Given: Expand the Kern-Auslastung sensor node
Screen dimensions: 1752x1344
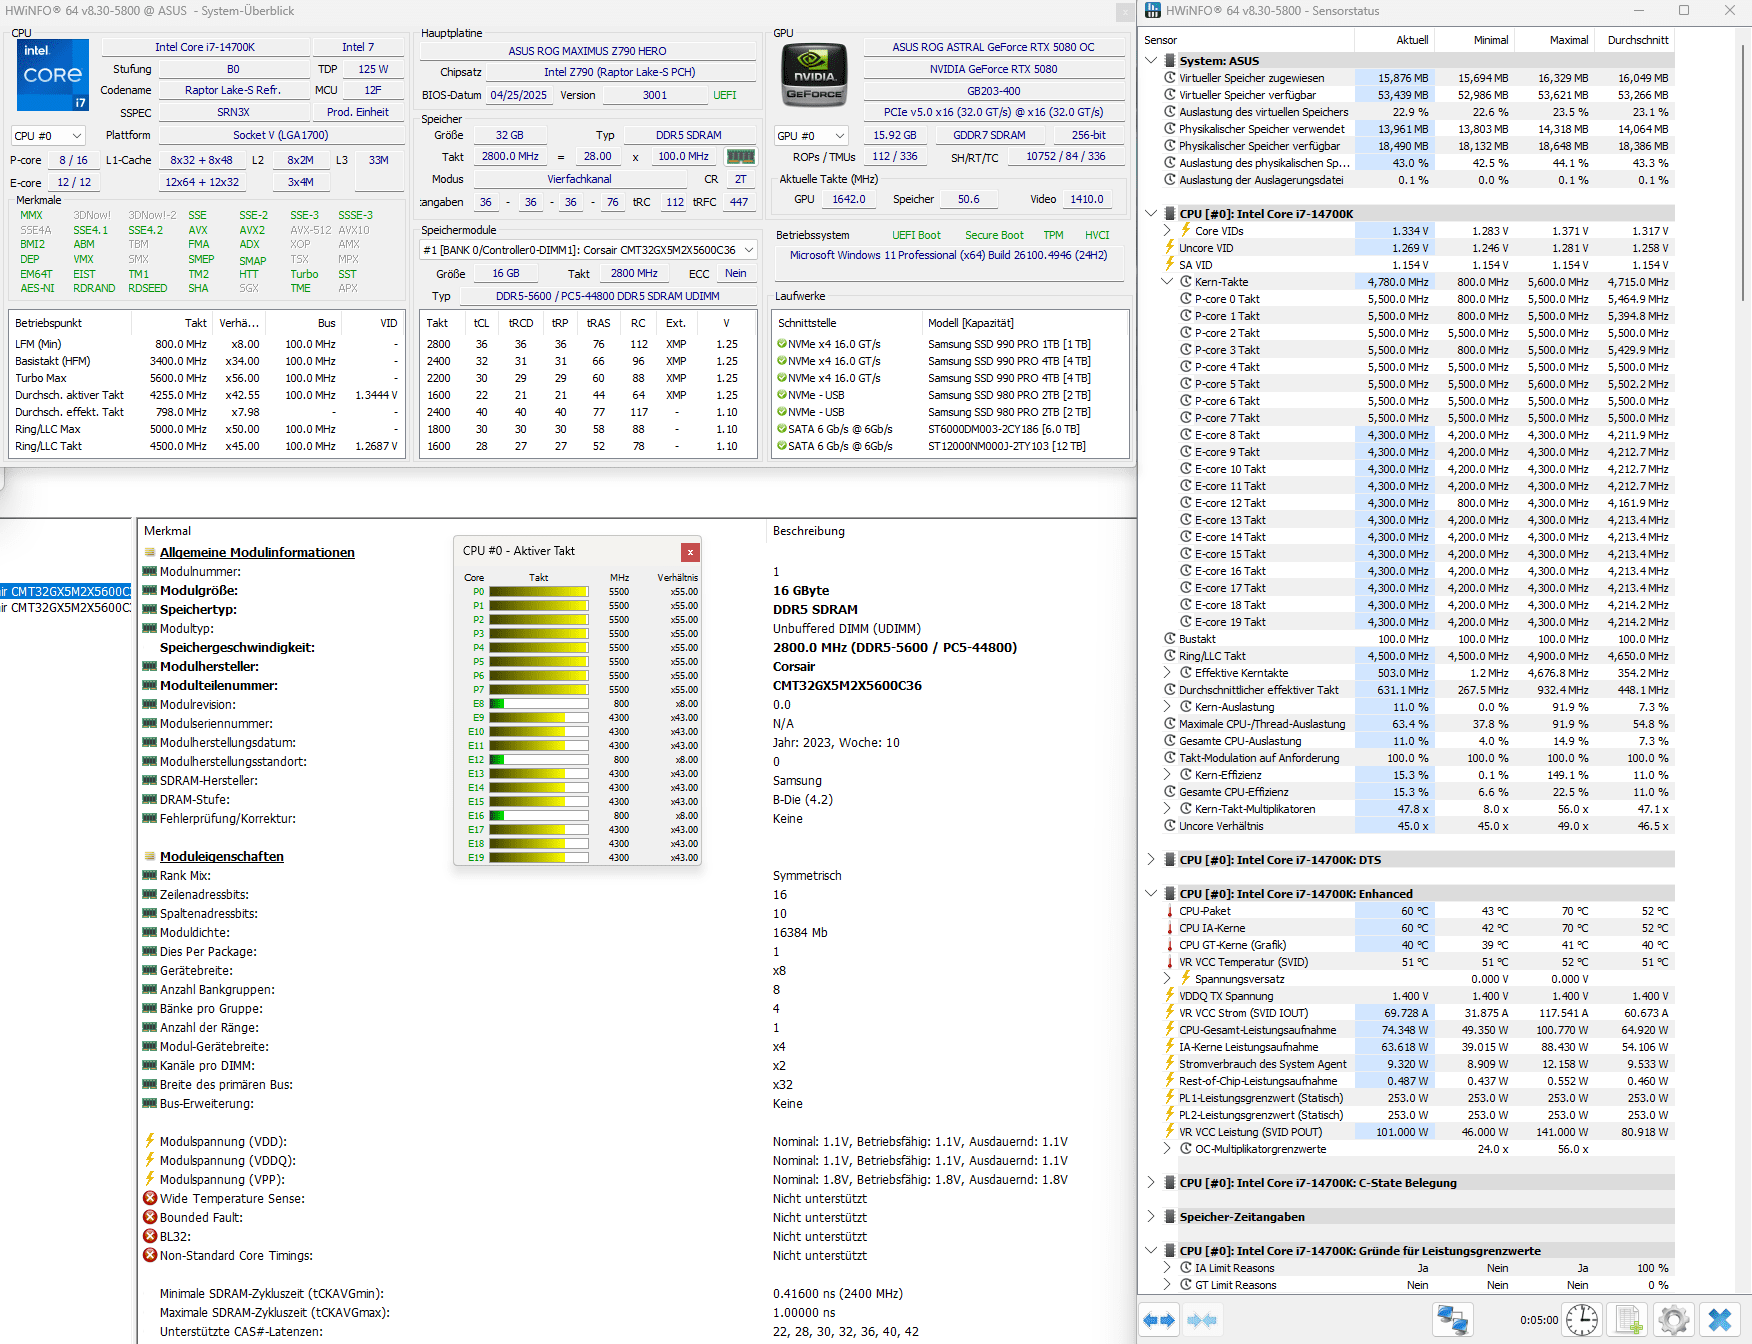Looking at the screenshot, I should (1167, 707).
